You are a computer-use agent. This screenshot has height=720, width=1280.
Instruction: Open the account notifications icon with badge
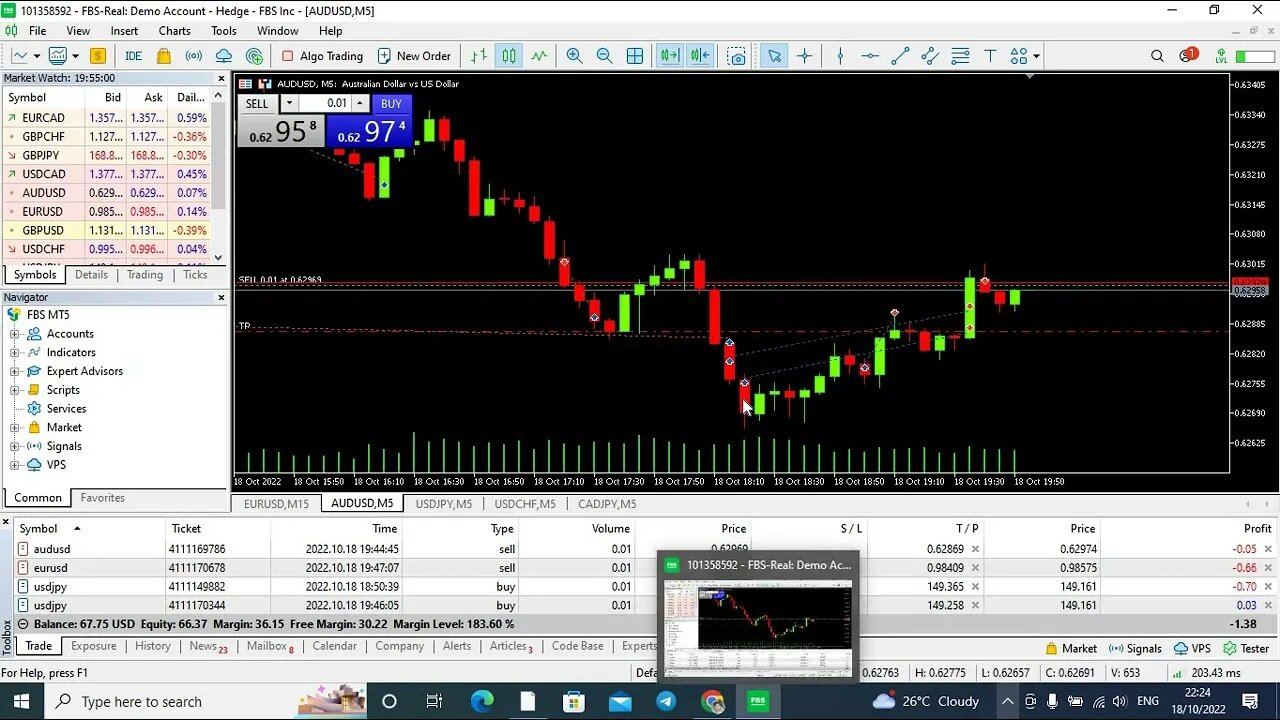point(1187,55)
